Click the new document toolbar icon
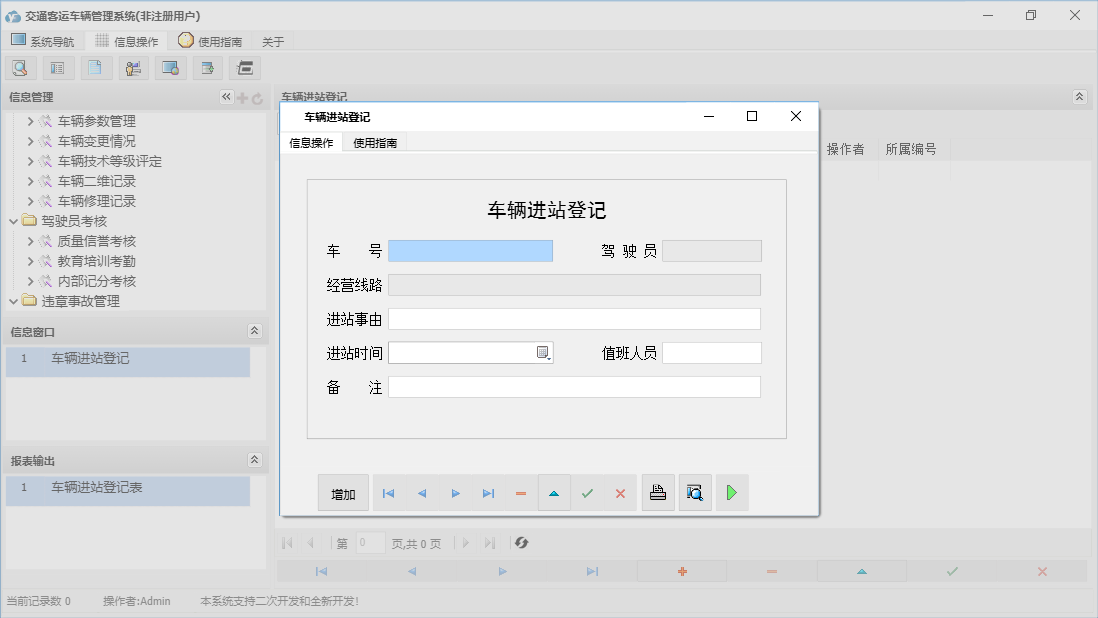The width and height of the screenshot is (1098, 618). click(95, 67)
